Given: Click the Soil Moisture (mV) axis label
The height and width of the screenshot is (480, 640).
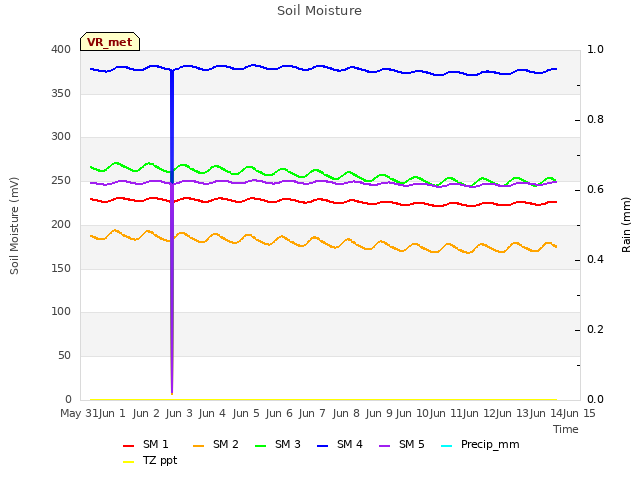Looking at the screenshot, I should 14,226.
